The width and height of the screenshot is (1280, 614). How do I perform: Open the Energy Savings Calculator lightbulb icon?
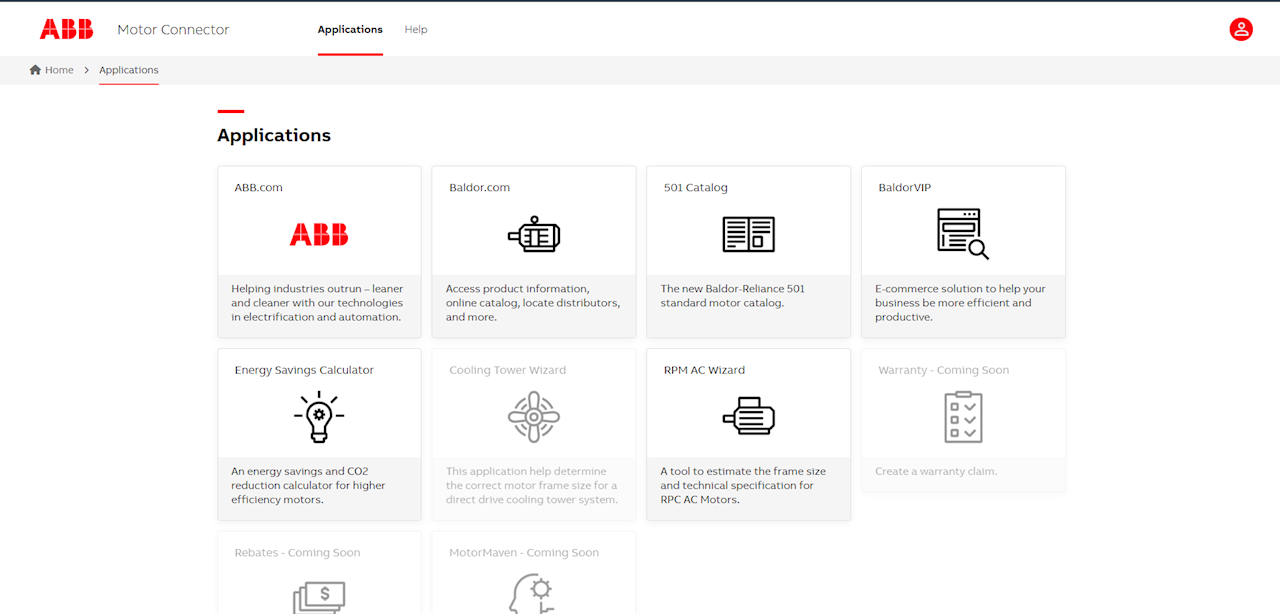[x=319, y=416]
